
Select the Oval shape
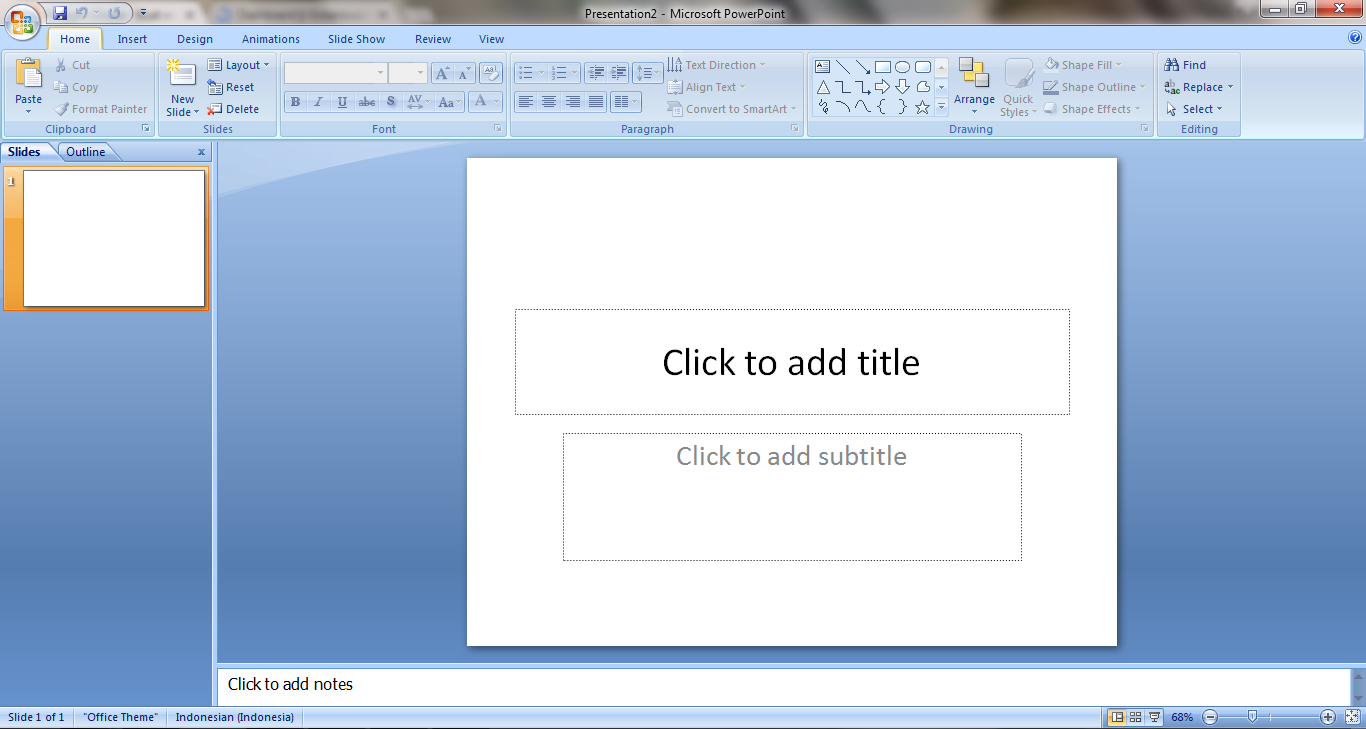(903, 67)
